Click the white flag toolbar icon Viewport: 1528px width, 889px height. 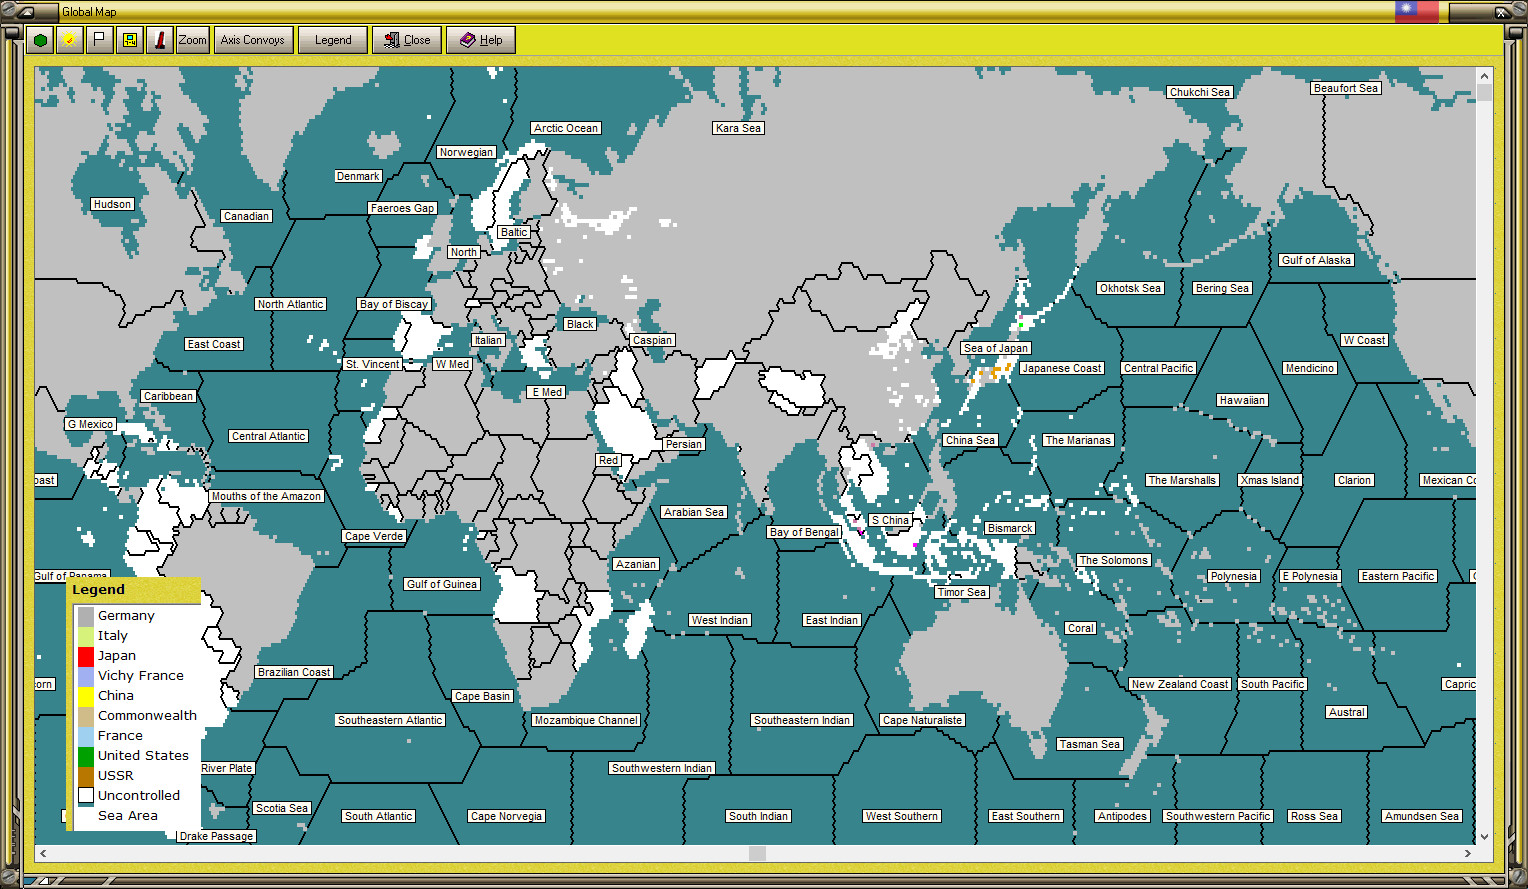[x=99, y=40]
